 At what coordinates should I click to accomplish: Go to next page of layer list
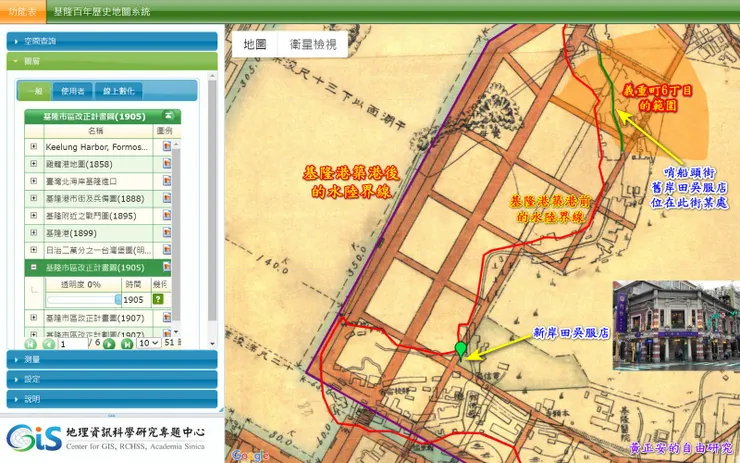click(x=109, y=344)
